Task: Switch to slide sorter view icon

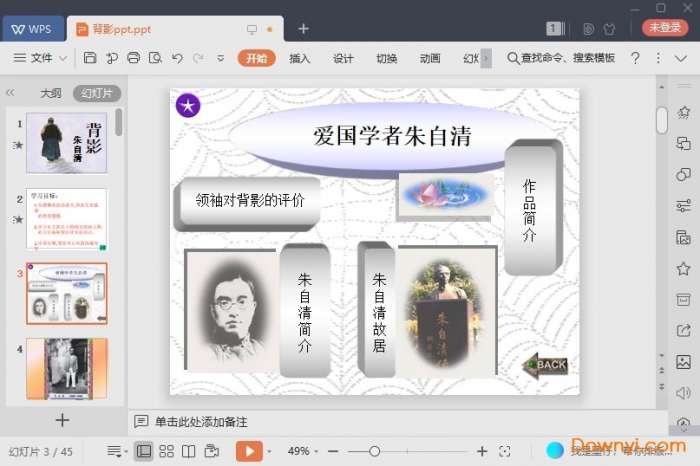Action: (167, 451)
